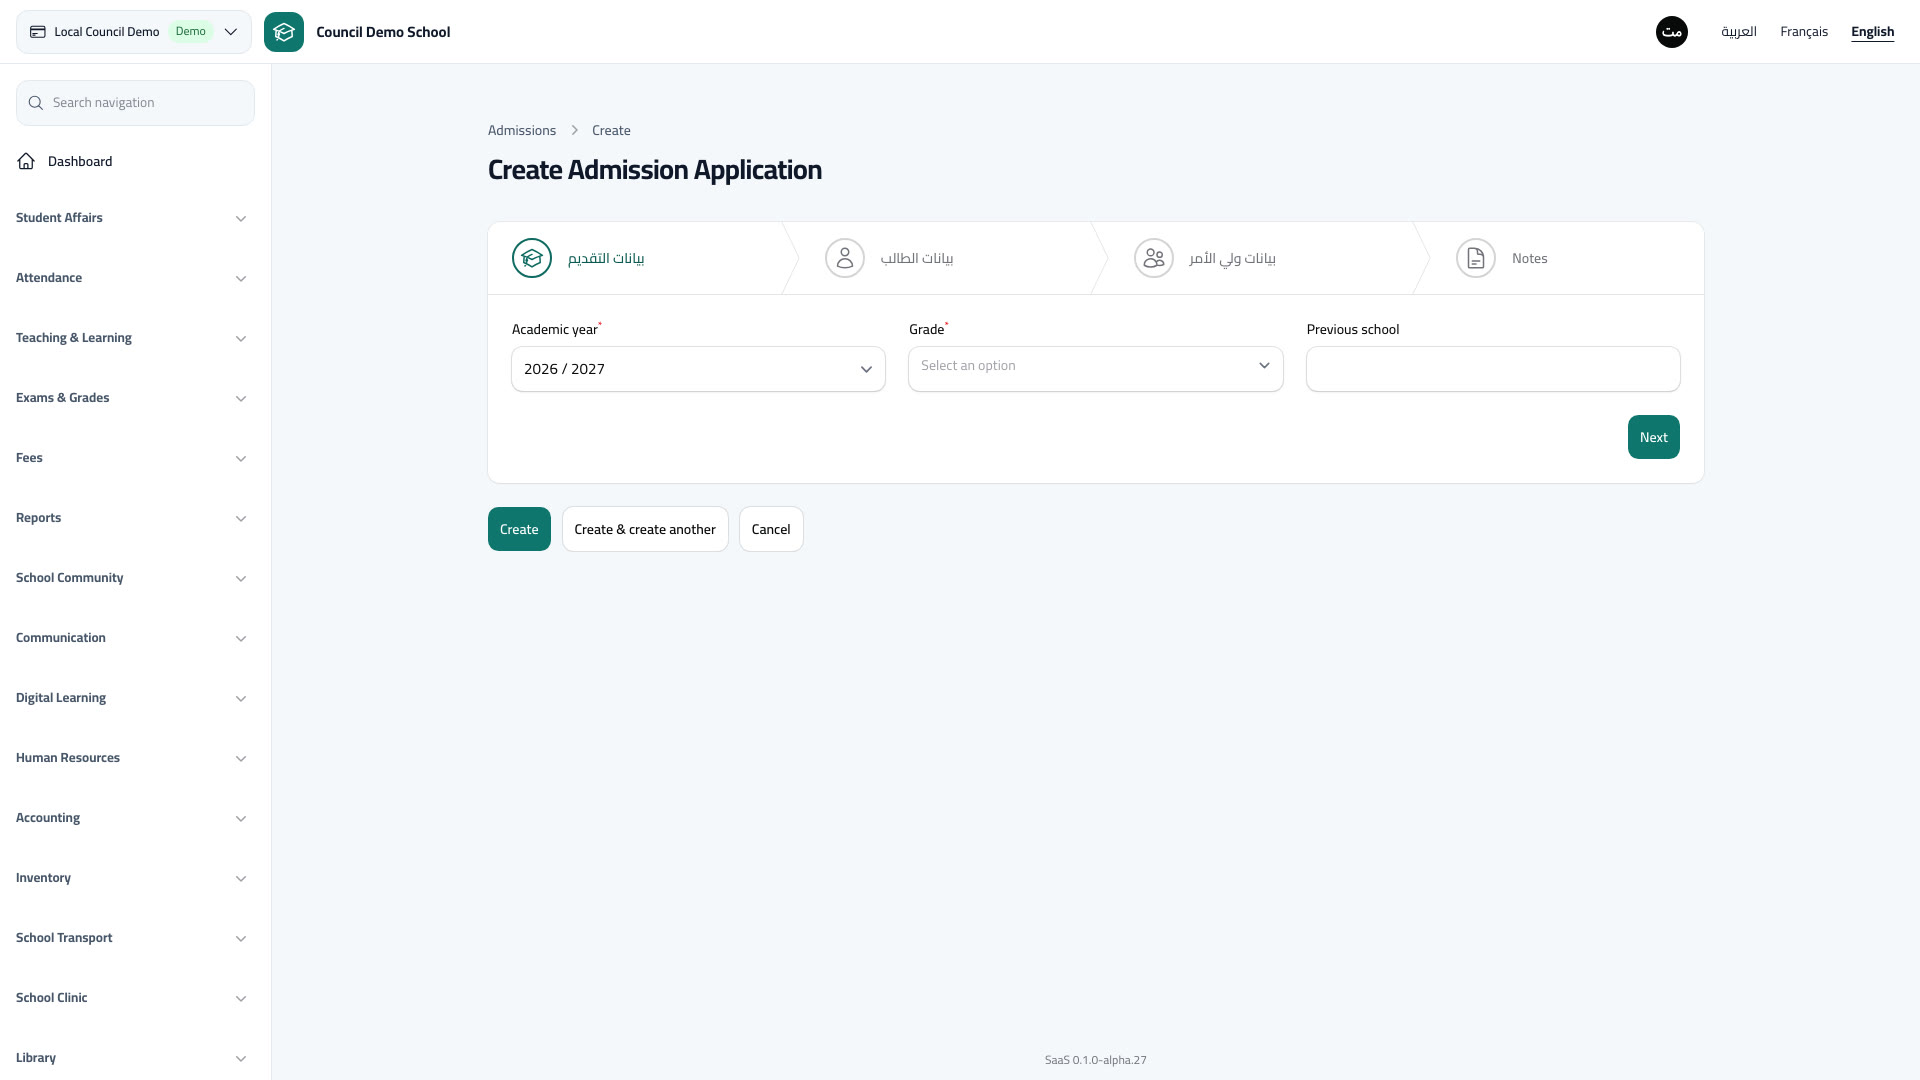
Task: Click the guardian data people step icon
Action: (x=1154, y=258)
